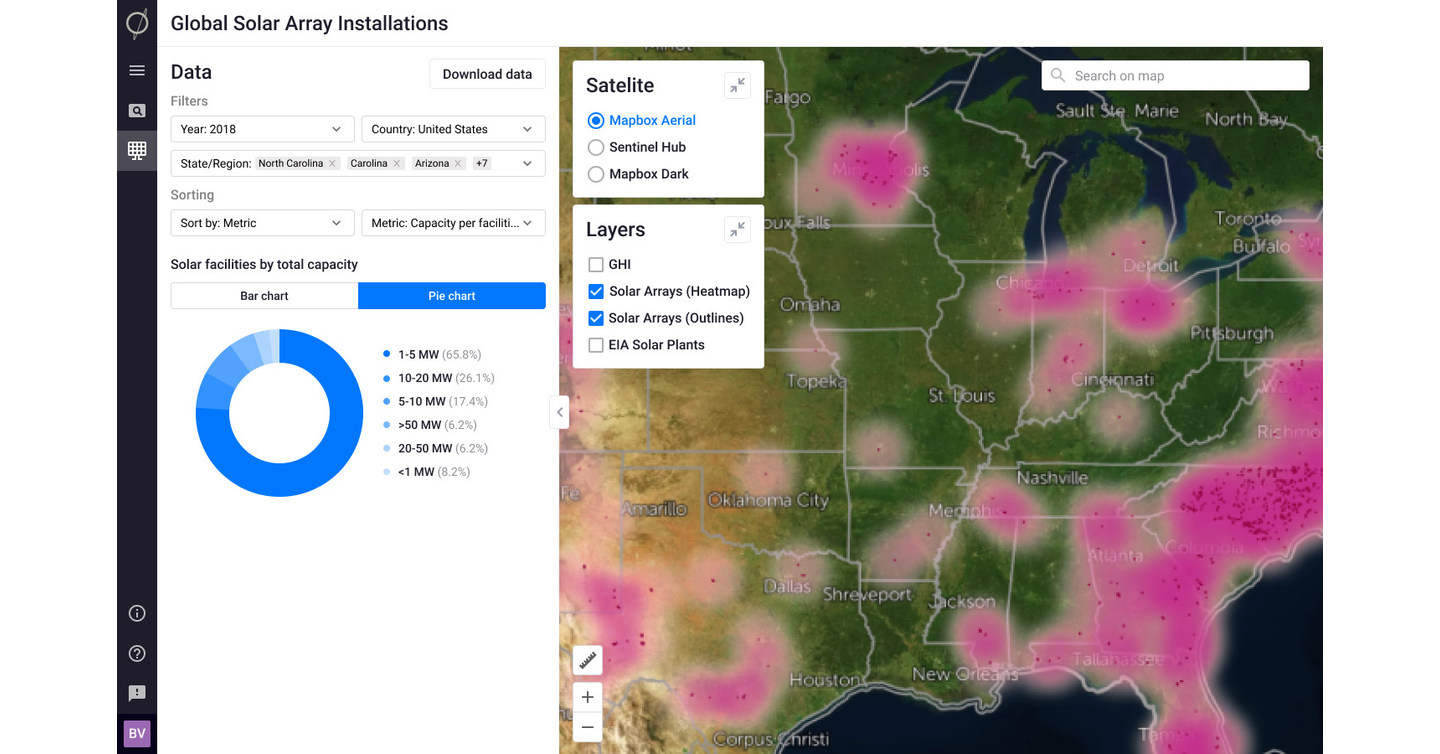Click the Download data button
This screenshot has width=1440, height=754.
(487, 74)
